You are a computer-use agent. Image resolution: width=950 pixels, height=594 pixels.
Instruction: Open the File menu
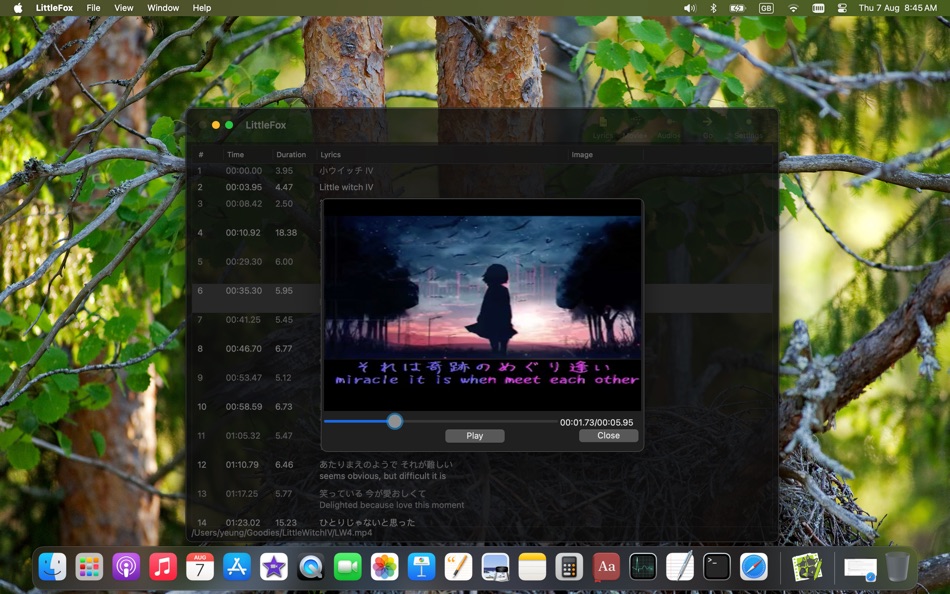(x=93, y=8)
